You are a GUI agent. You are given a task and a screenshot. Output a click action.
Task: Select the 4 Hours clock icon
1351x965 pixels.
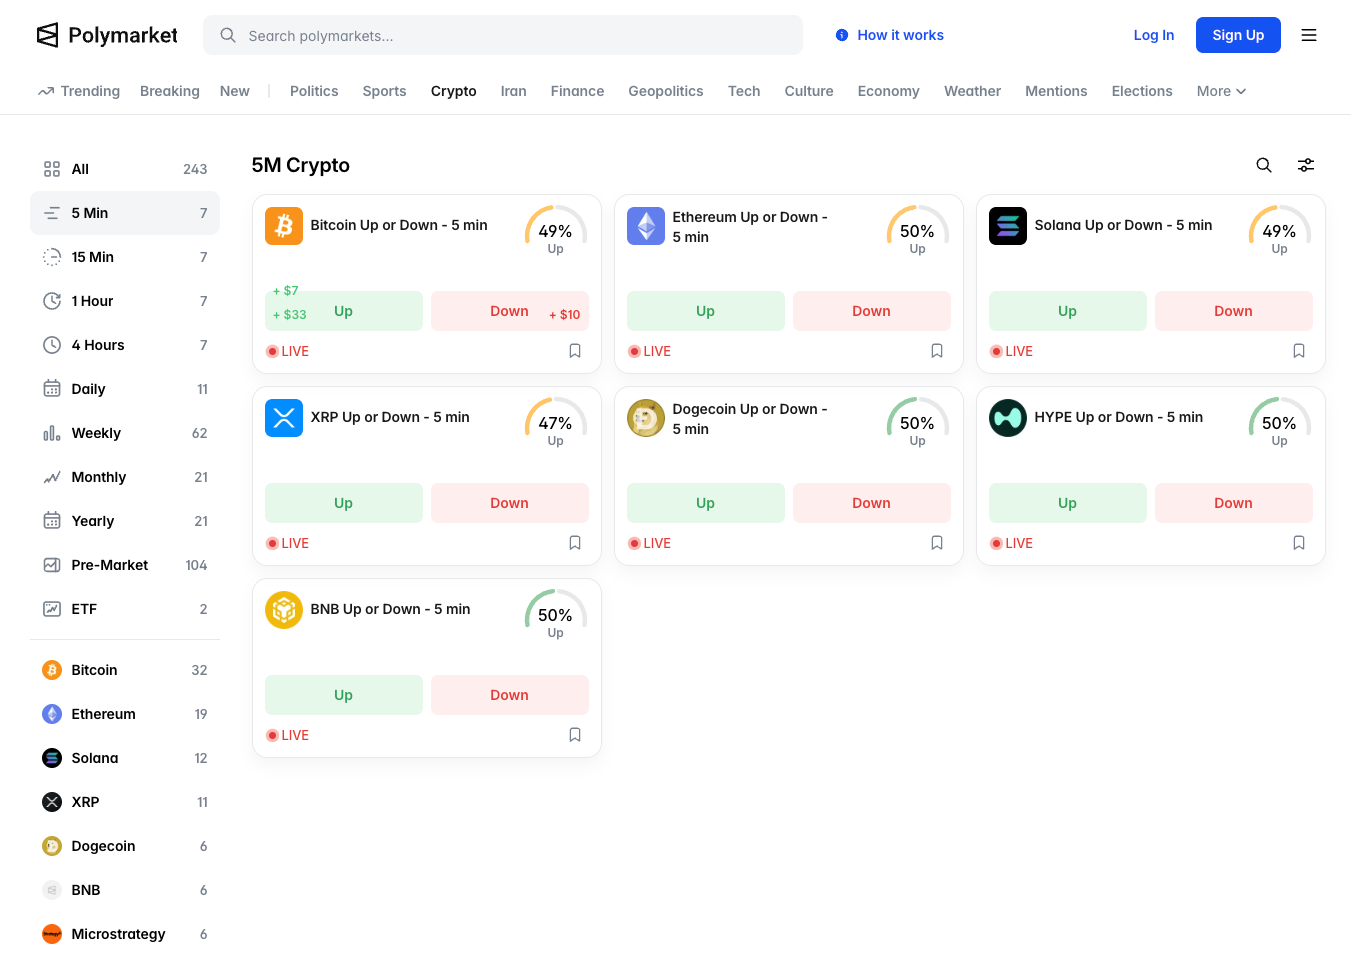click(x=52, y=345)
